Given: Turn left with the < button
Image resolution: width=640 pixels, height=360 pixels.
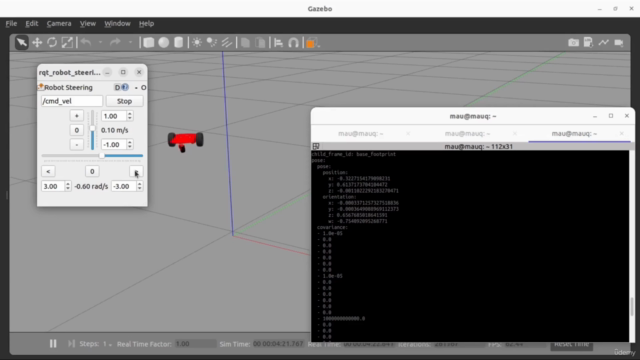Looking at the screenshot, I should coord(48,171).
